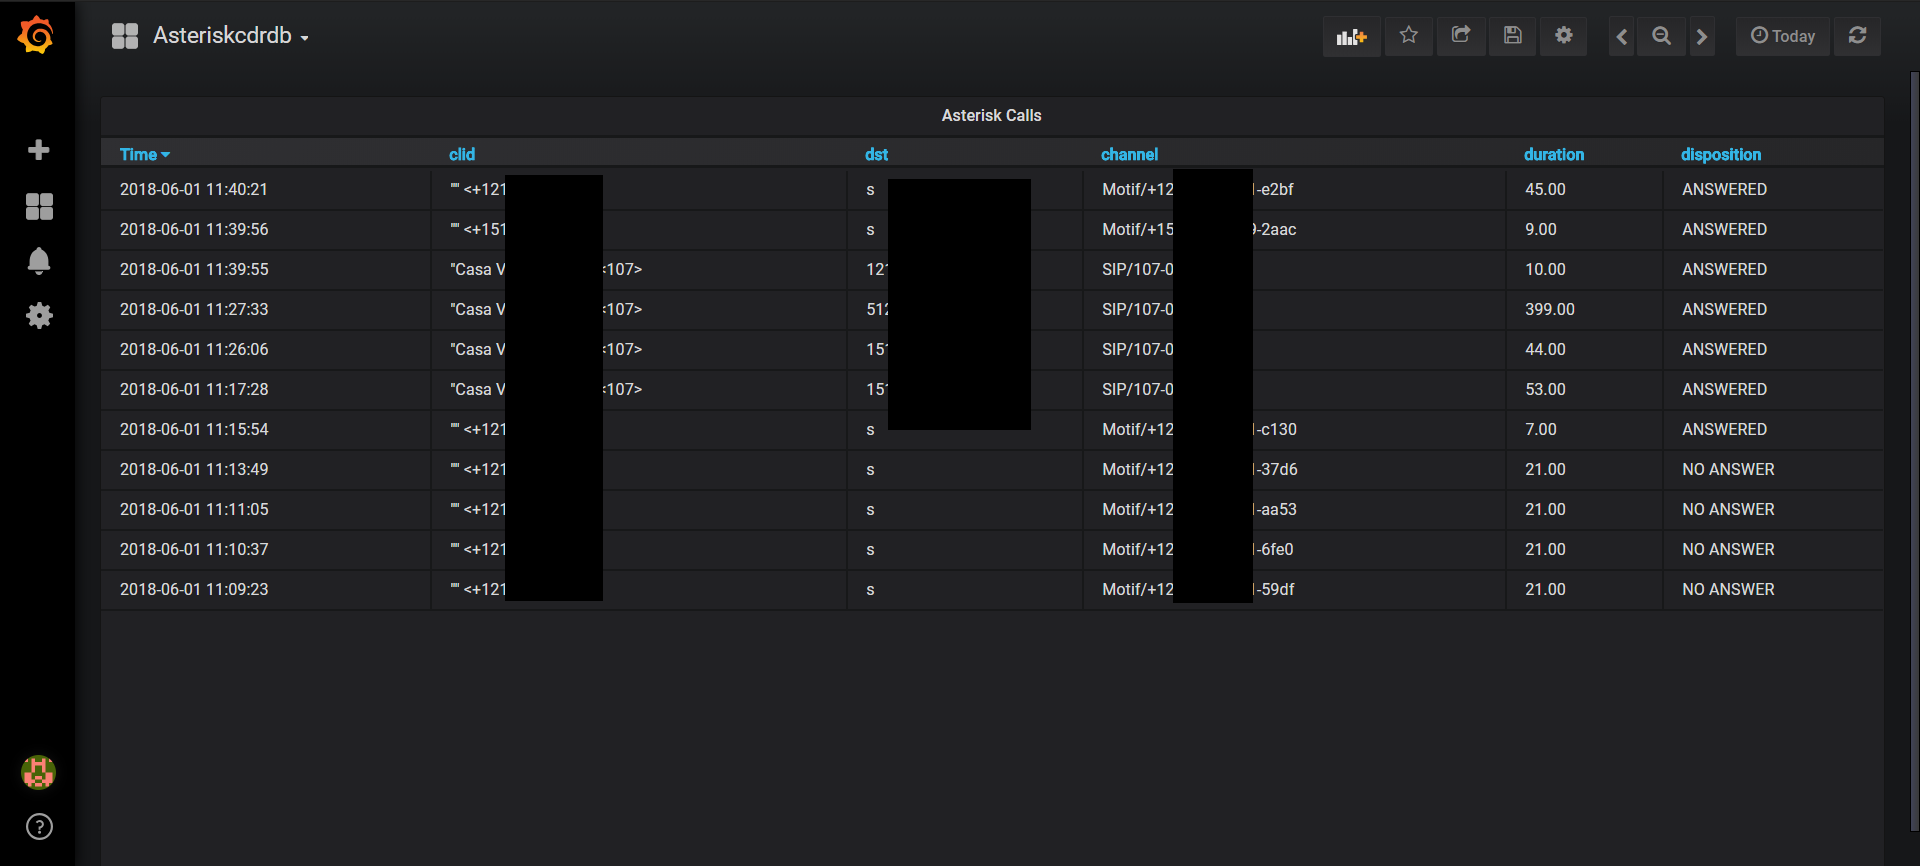The image size is (1920, 866).
Task: Click channel ending in -2aac
Action: (x=1199, y=230)
